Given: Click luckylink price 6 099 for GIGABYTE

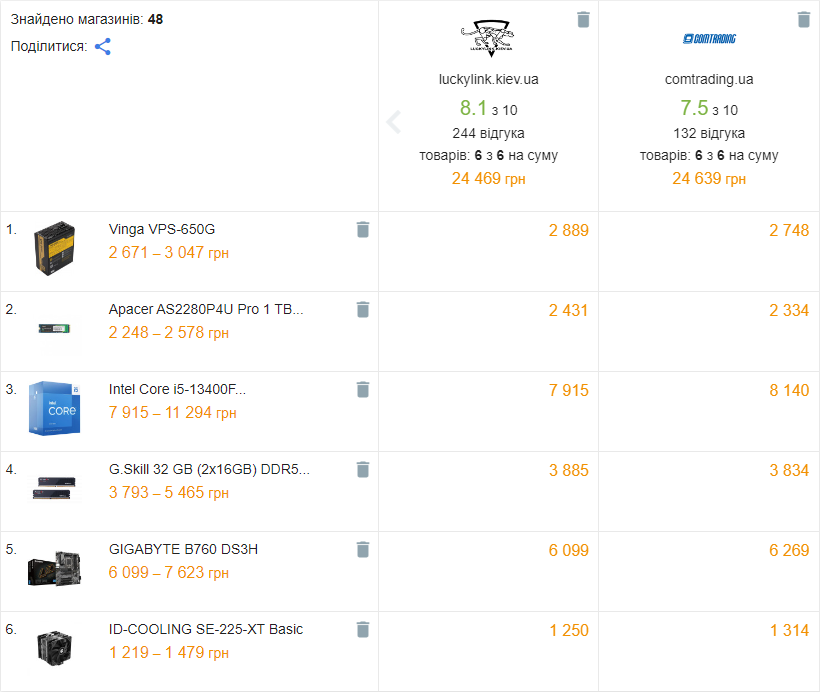Looking at the screenshot, I should coord(568,551).
